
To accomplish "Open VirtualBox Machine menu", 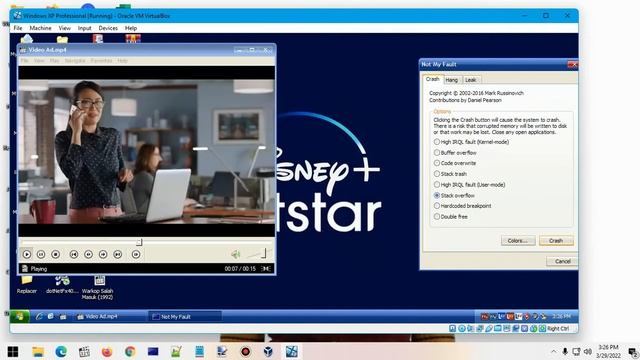I will click(40, 28).
